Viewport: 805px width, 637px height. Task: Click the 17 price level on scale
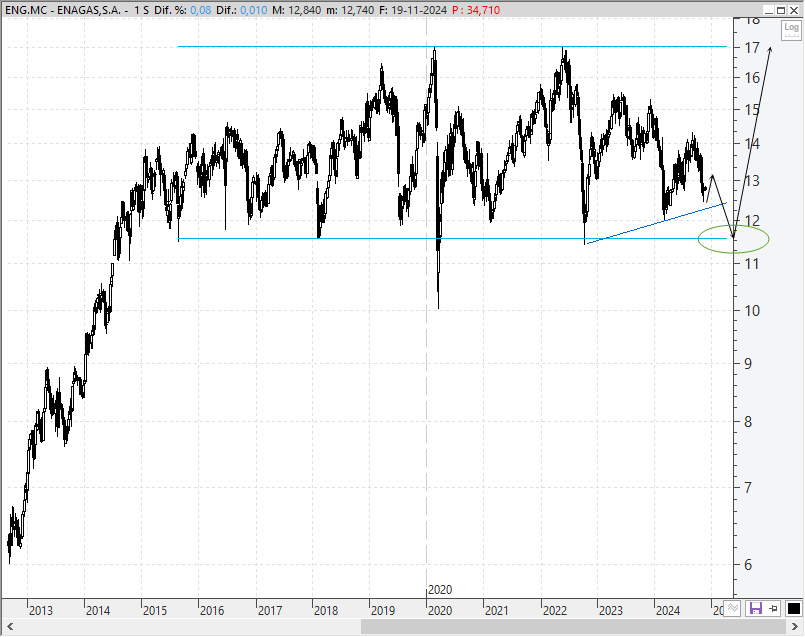[x=752, y=48]
